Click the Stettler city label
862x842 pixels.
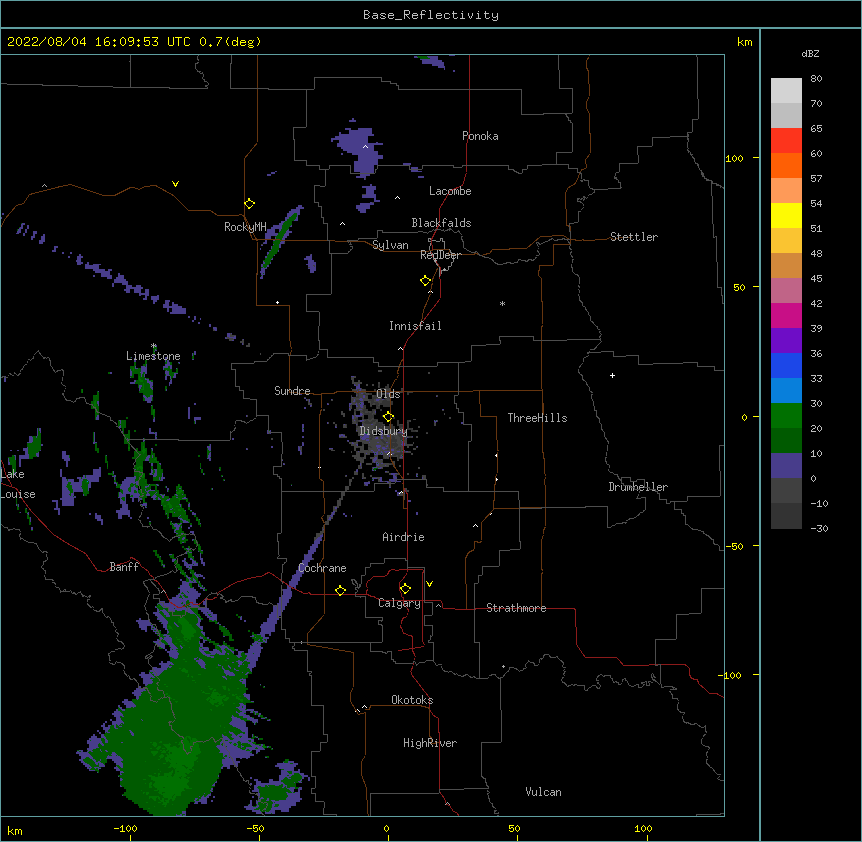[634, 237]
